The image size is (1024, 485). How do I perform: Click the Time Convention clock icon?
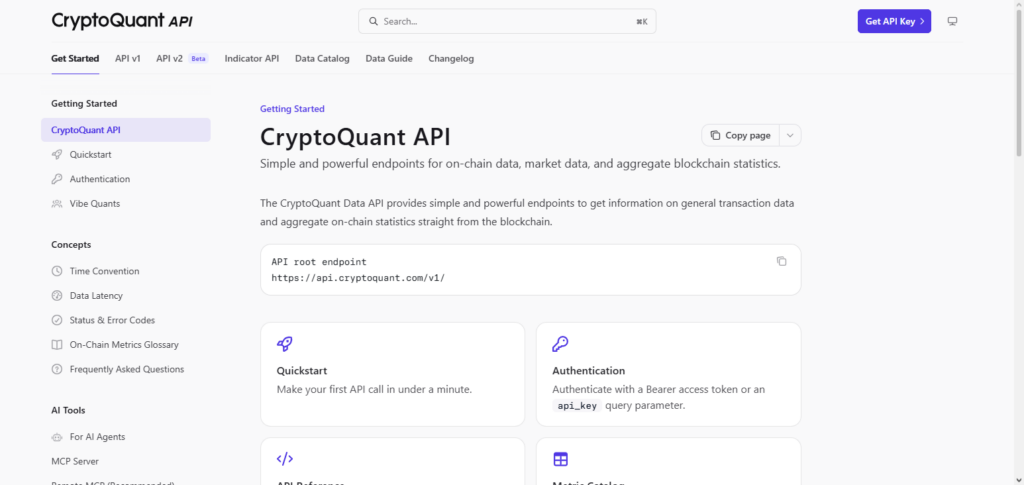(57, 271)
